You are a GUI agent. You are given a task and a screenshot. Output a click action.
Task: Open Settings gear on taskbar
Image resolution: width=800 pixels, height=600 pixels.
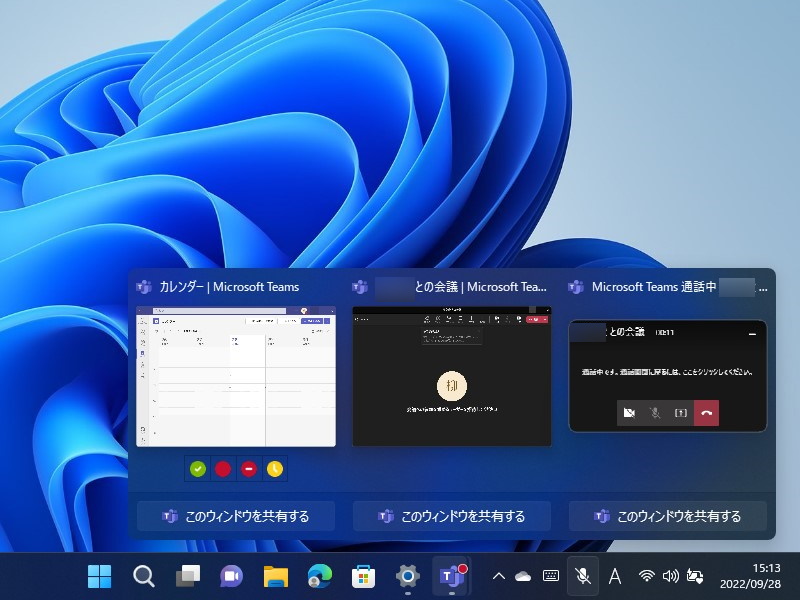(408, 577)
